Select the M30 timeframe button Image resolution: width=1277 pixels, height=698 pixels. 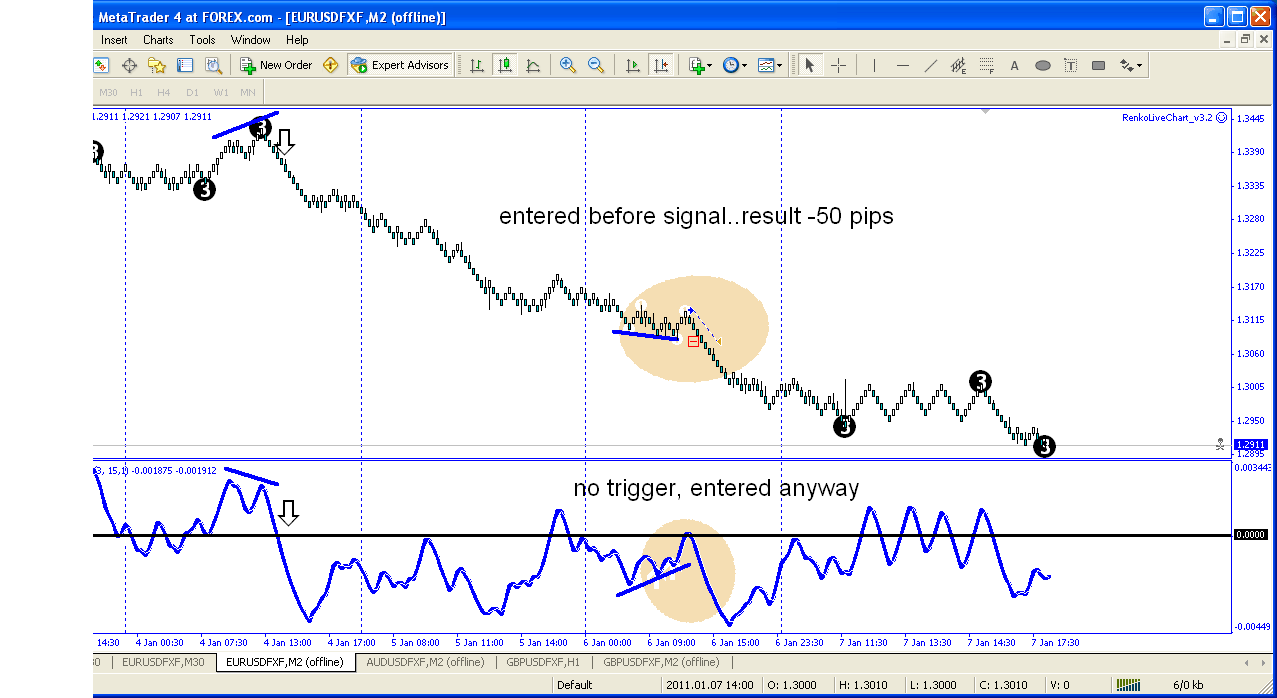108,93
